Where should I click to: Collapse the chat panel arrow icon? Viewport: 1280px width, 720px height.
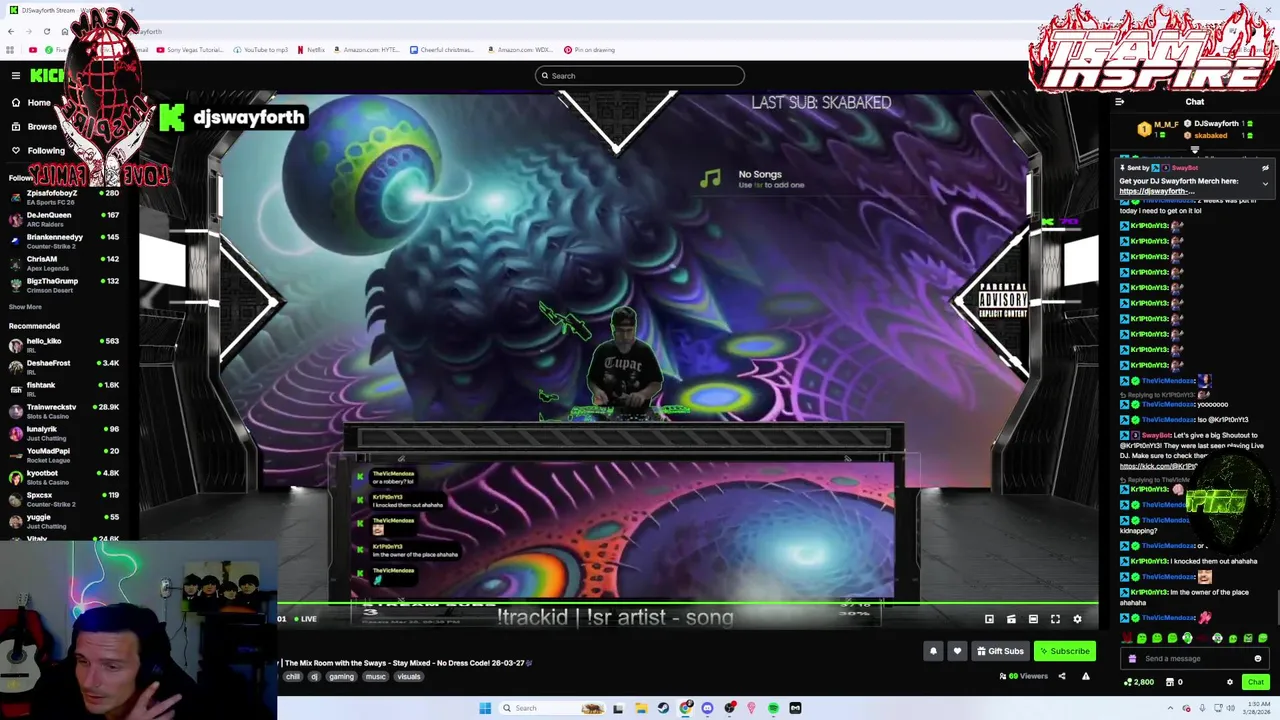coord(1119,102)
